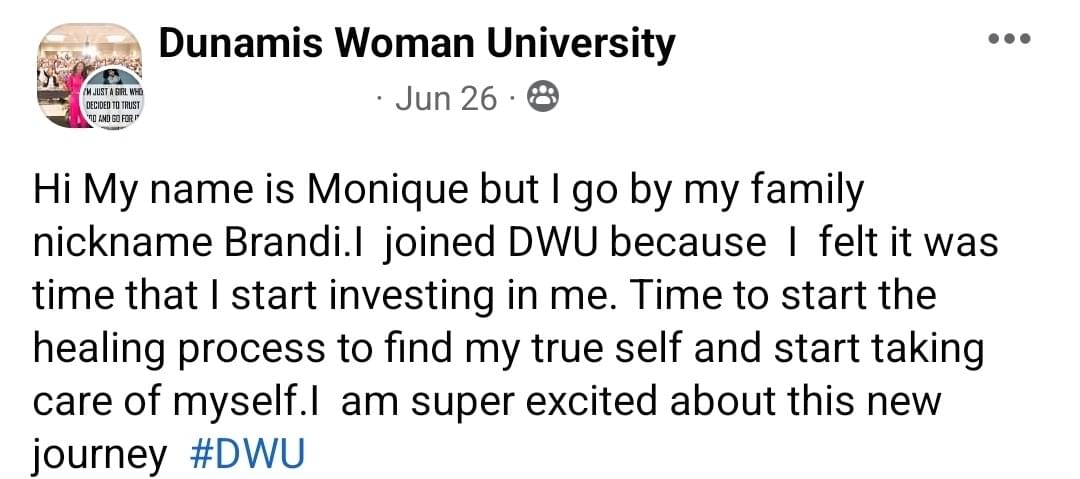The height and width of the screenshot is (479, 1080).
Task: Tap the circular quote badge on avatar
Action: coord(113,98)
